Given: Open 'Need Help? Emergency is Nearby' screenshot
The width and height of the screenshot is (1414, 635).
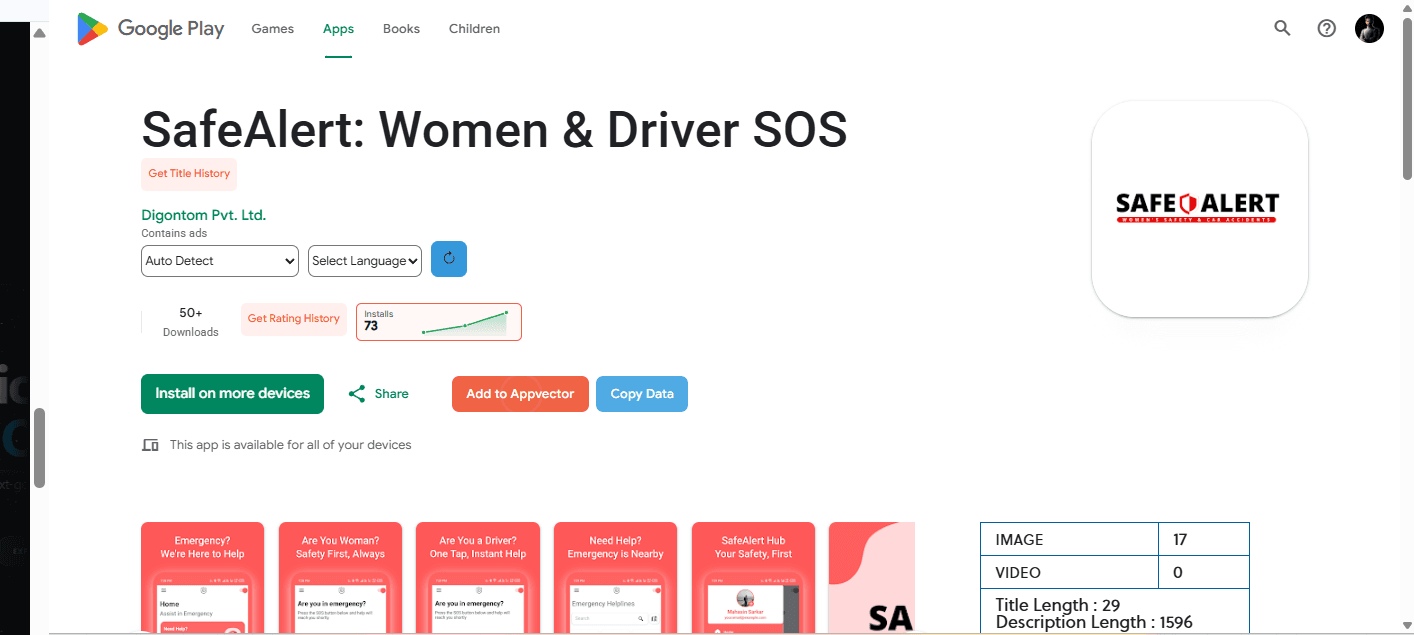Looking at the screenshot, I should point(615,578).
